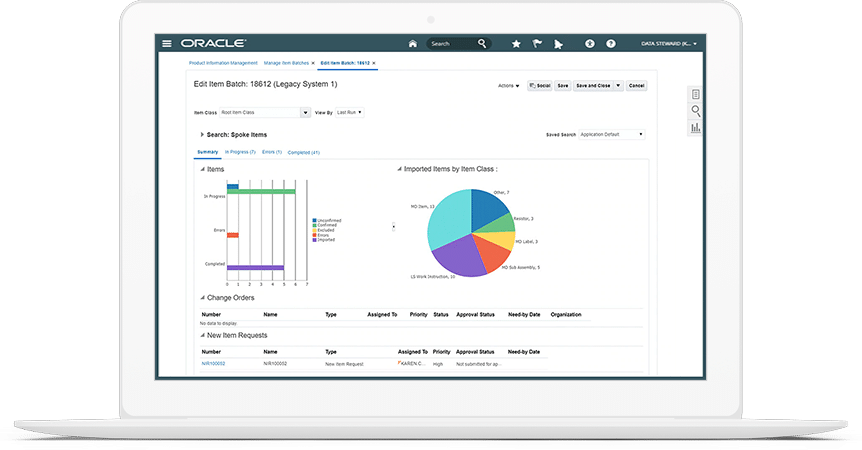
Task: Click the MO Sub Assembly pie slice
Action: tap(491, 254)
